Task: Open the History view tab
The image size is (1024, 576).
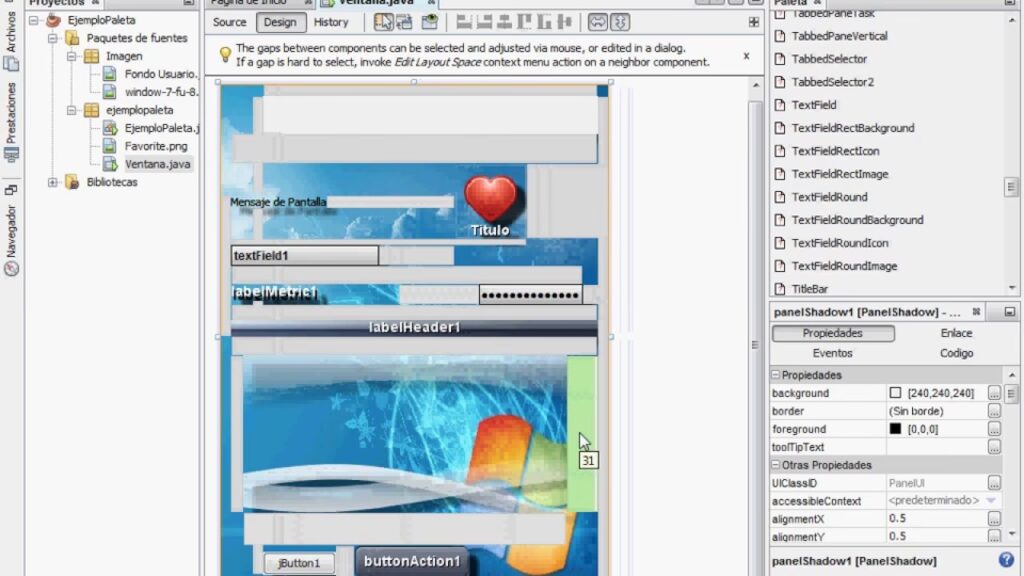Action: (331, 22)
